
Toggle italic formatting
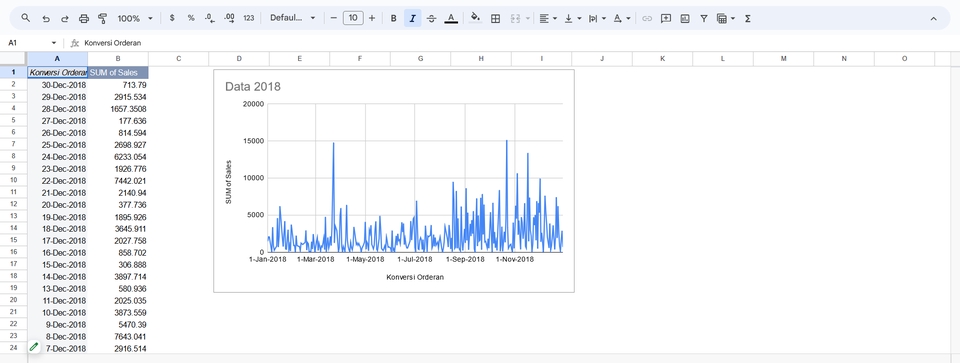tap(413, 18)
